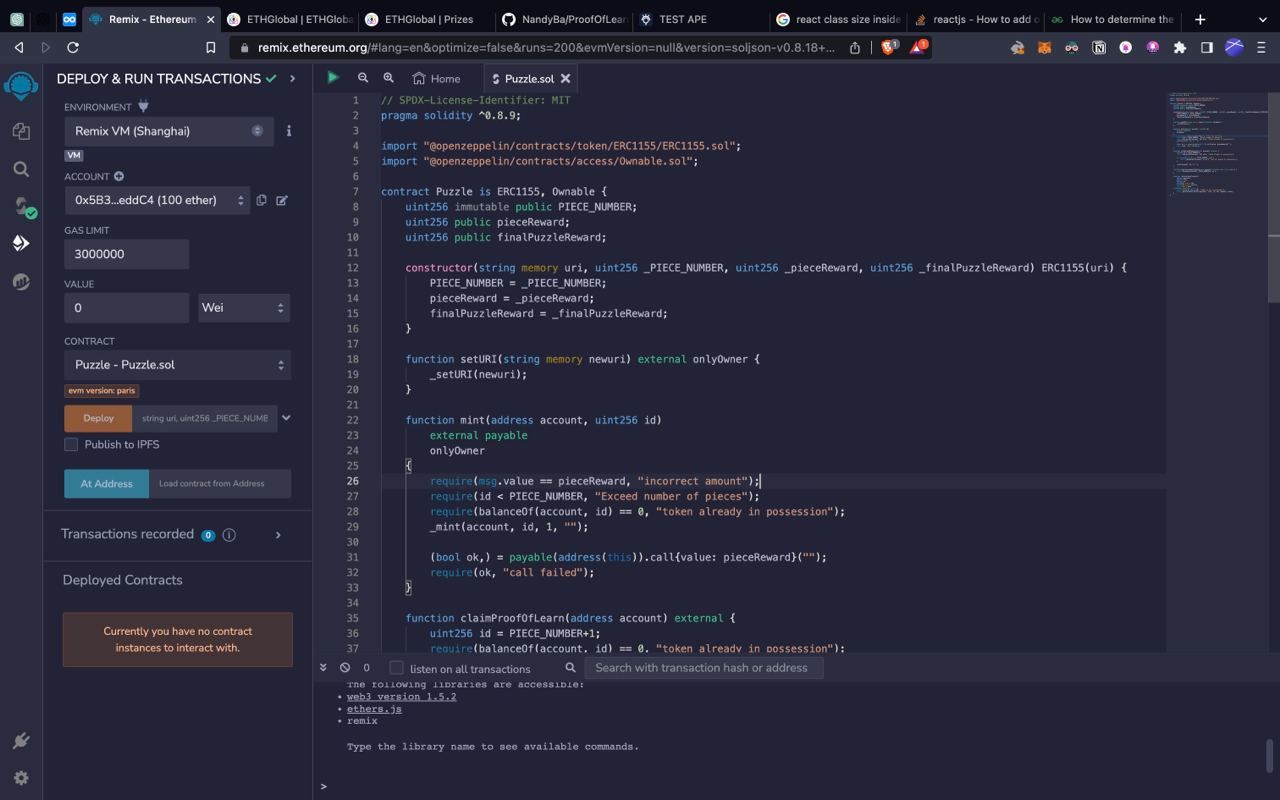Open the analysis sidebar icon below Deploy
This screenshot has height=800, width=1280.
(20, 282)
